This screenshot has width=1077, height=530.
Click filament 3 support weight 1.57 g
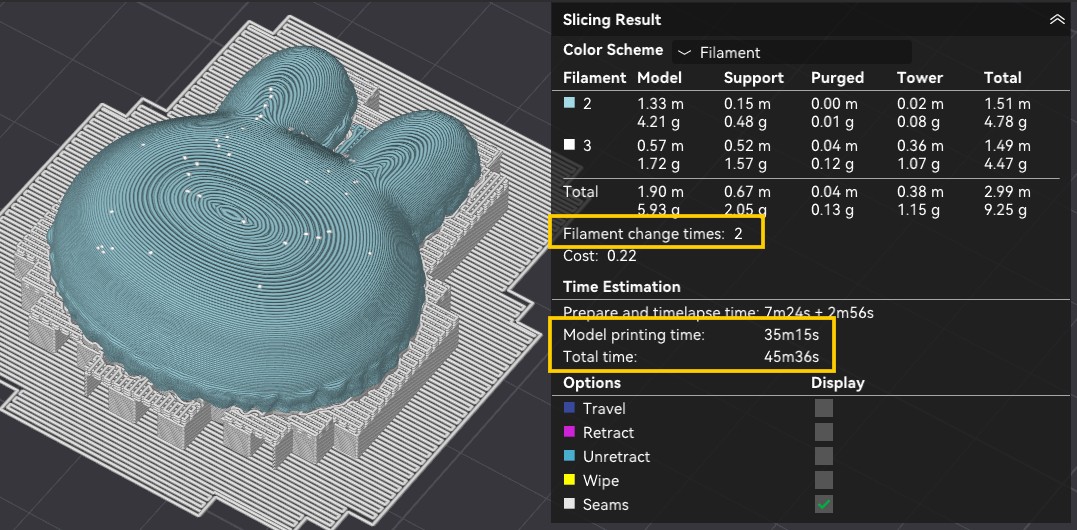[x=745, y=165]
